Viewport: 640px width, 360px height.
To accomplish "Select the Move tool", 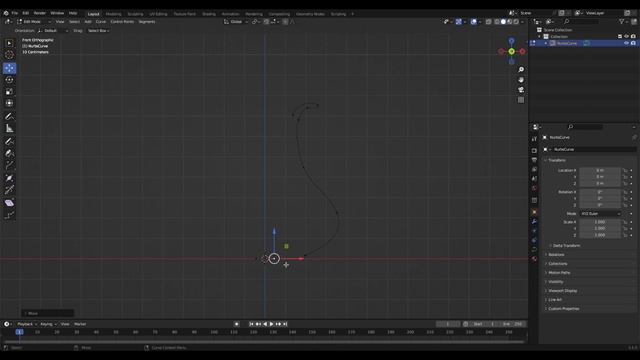I will [9, 68].
